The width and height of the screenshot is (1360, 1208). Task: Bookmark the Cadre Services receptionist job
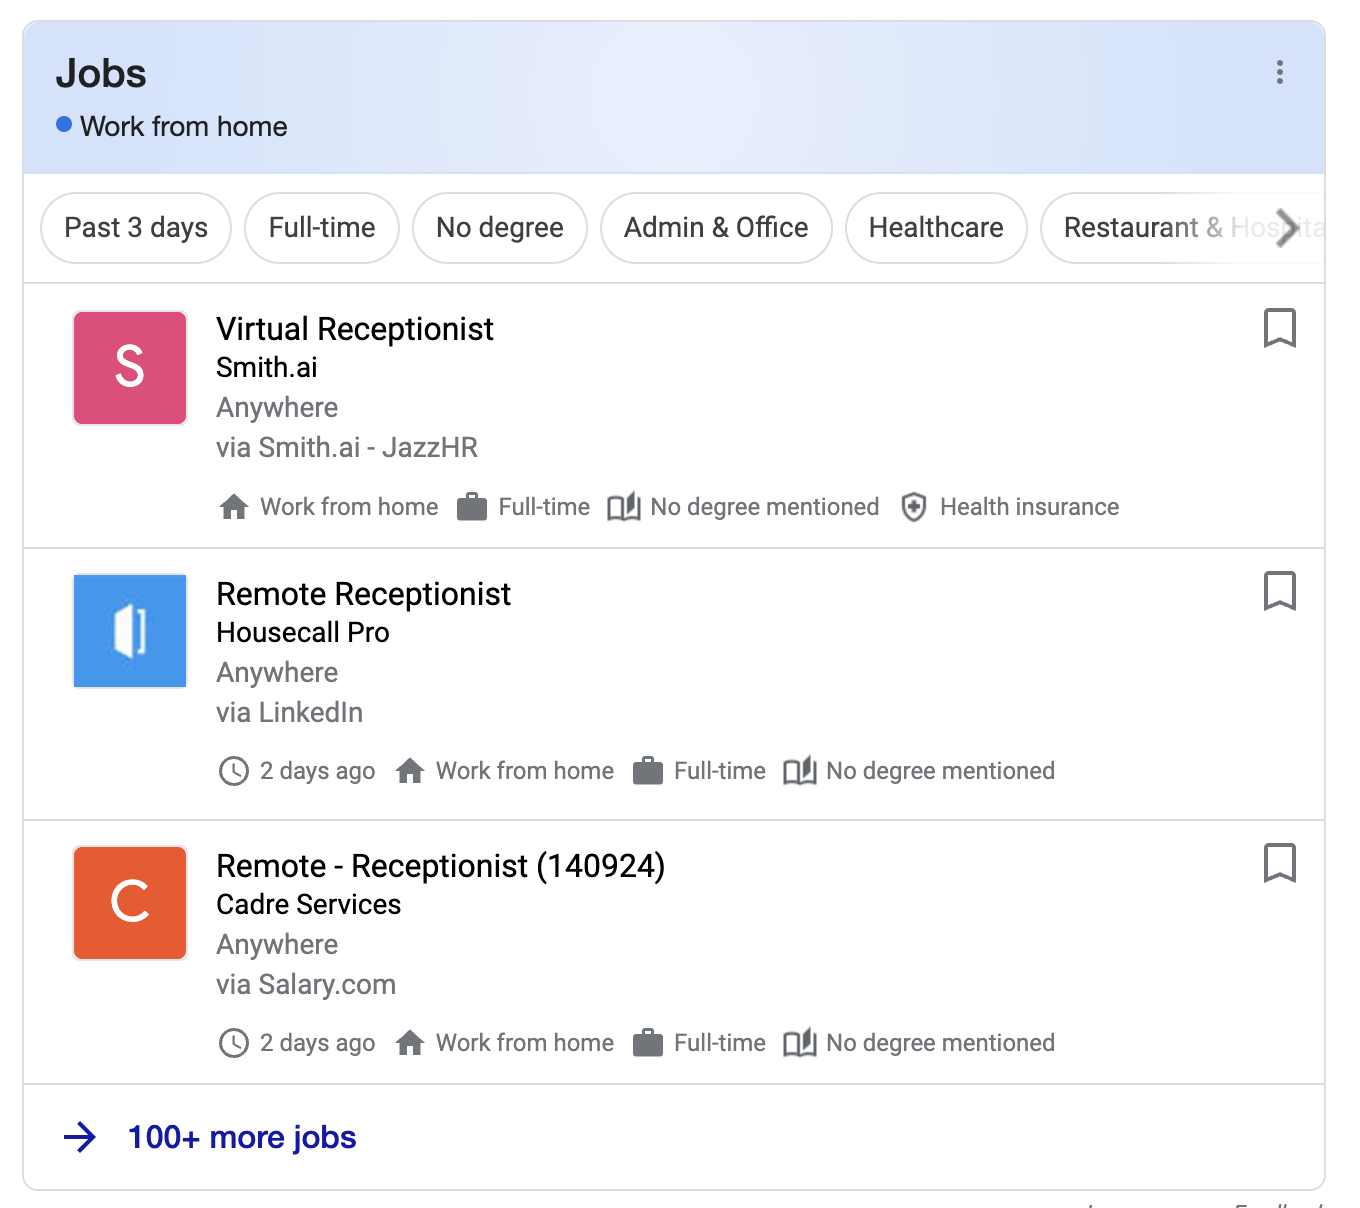pos(1279,863)
